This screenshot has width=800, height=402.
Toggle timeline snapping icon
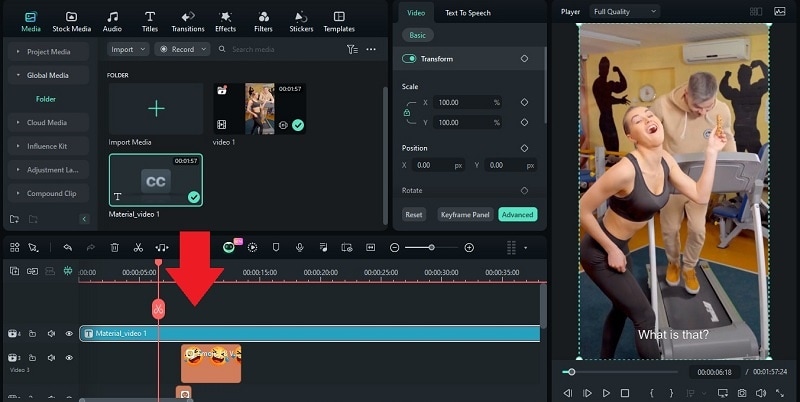pos(68,271)
